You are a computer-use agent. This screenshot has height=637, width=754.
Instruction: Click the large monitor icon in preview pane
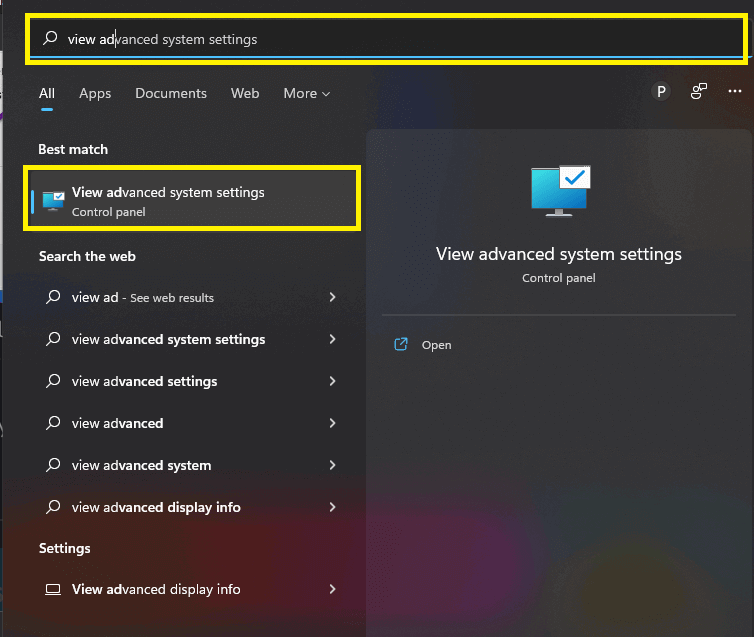click(x=559, y=191)
